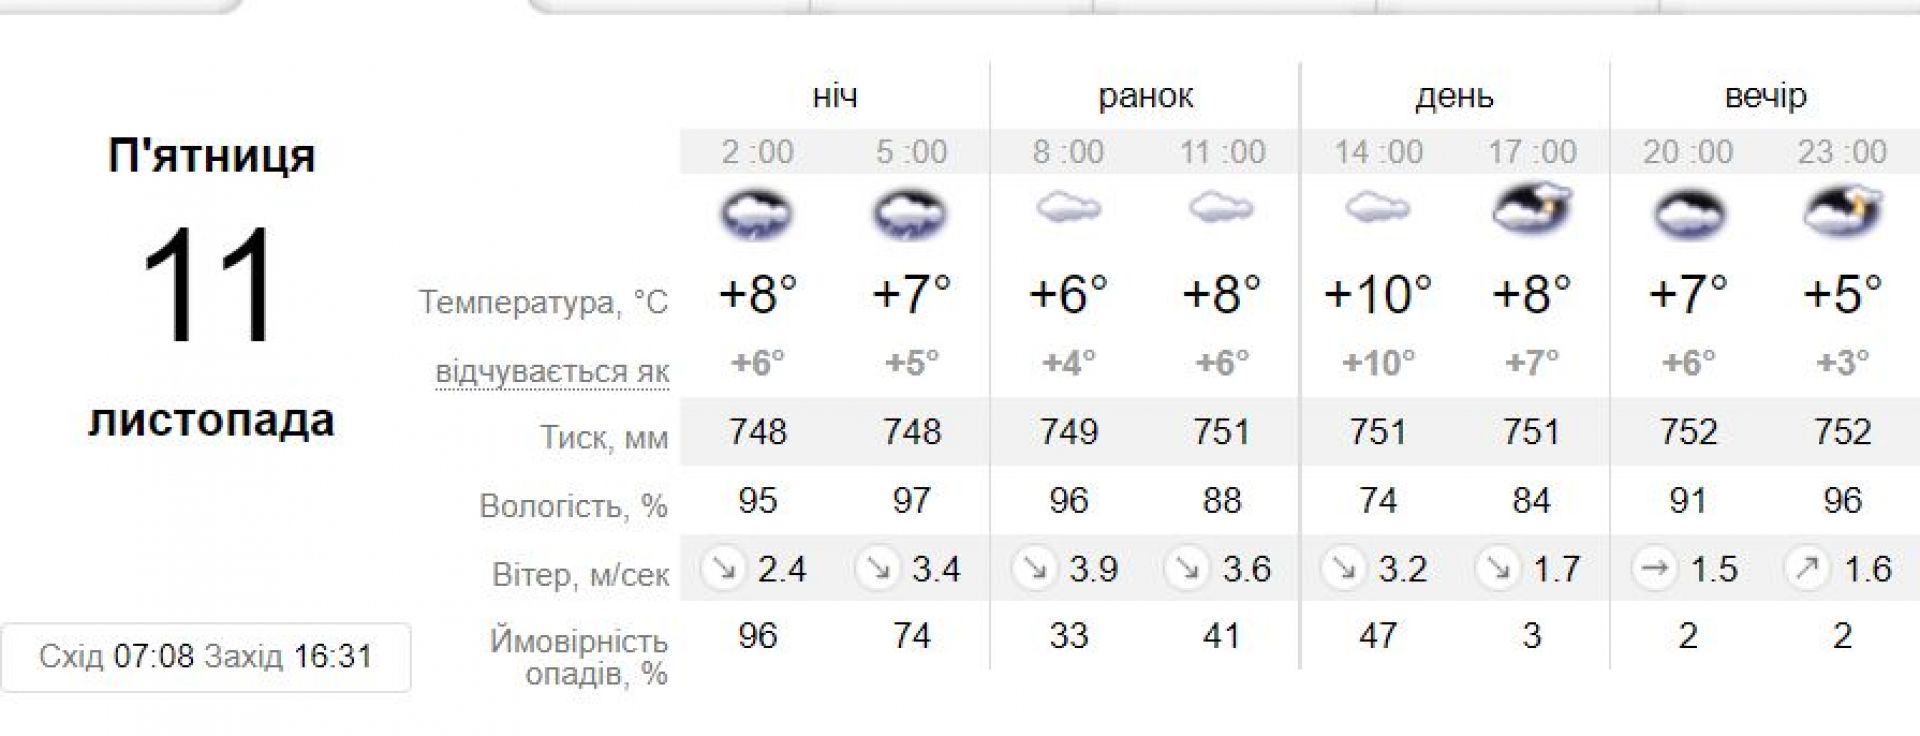Click the 2:00 wind direction arrow
This screenshot has width=1920, height=736.
click(724, 569)
